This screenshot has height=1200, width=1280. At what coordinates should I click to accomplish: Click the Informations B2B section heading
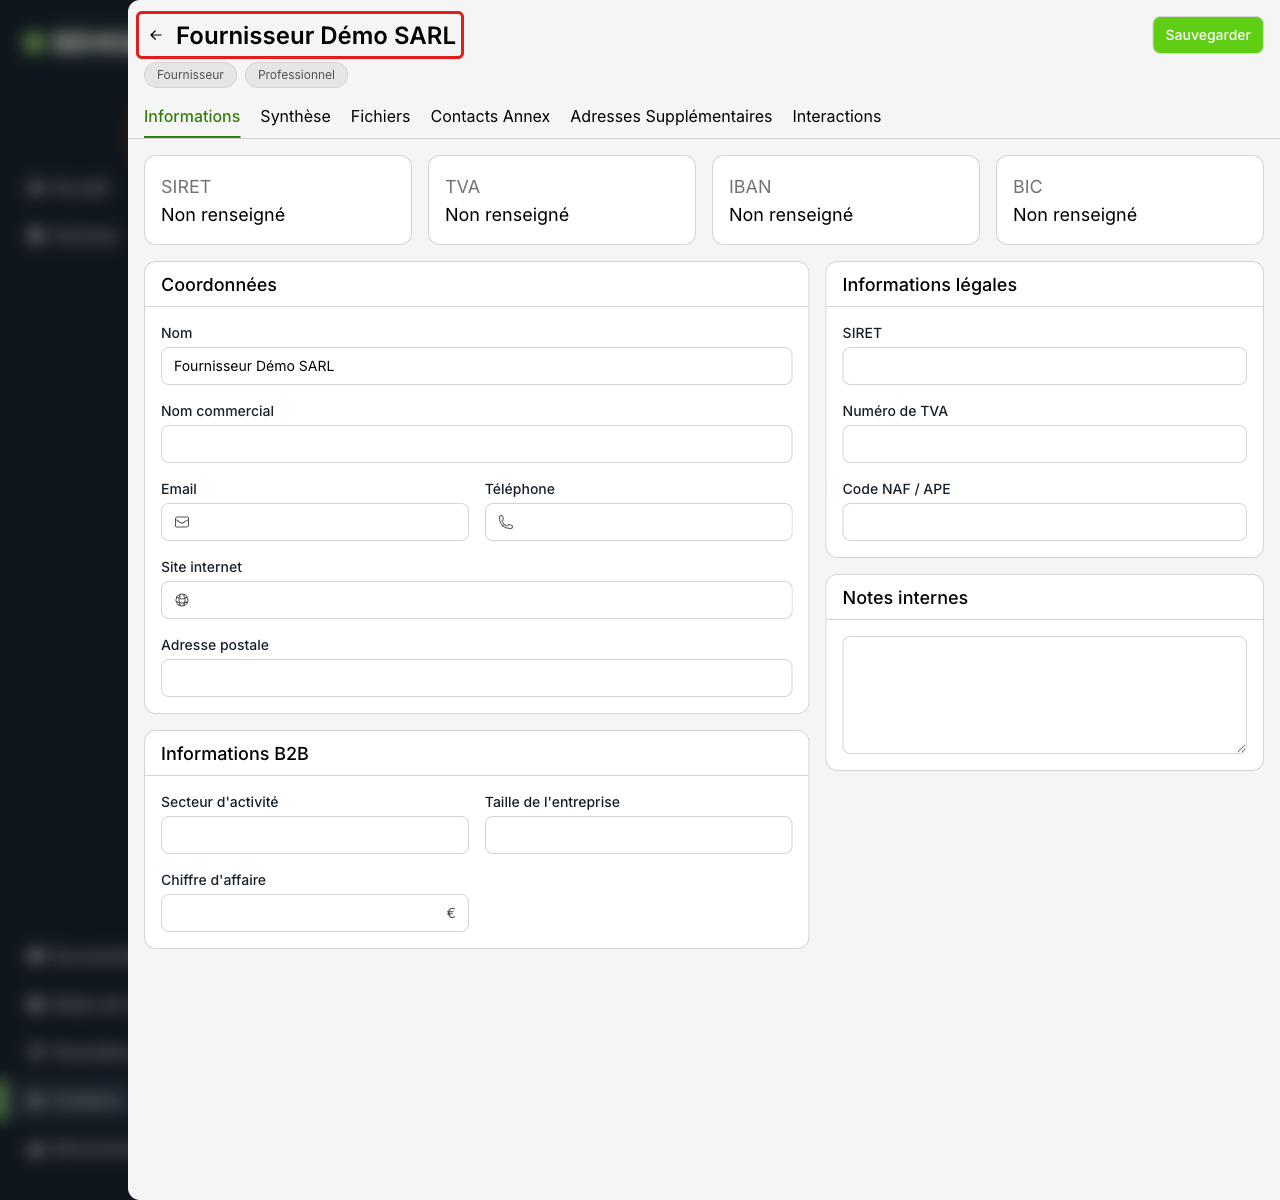(235, 754)
